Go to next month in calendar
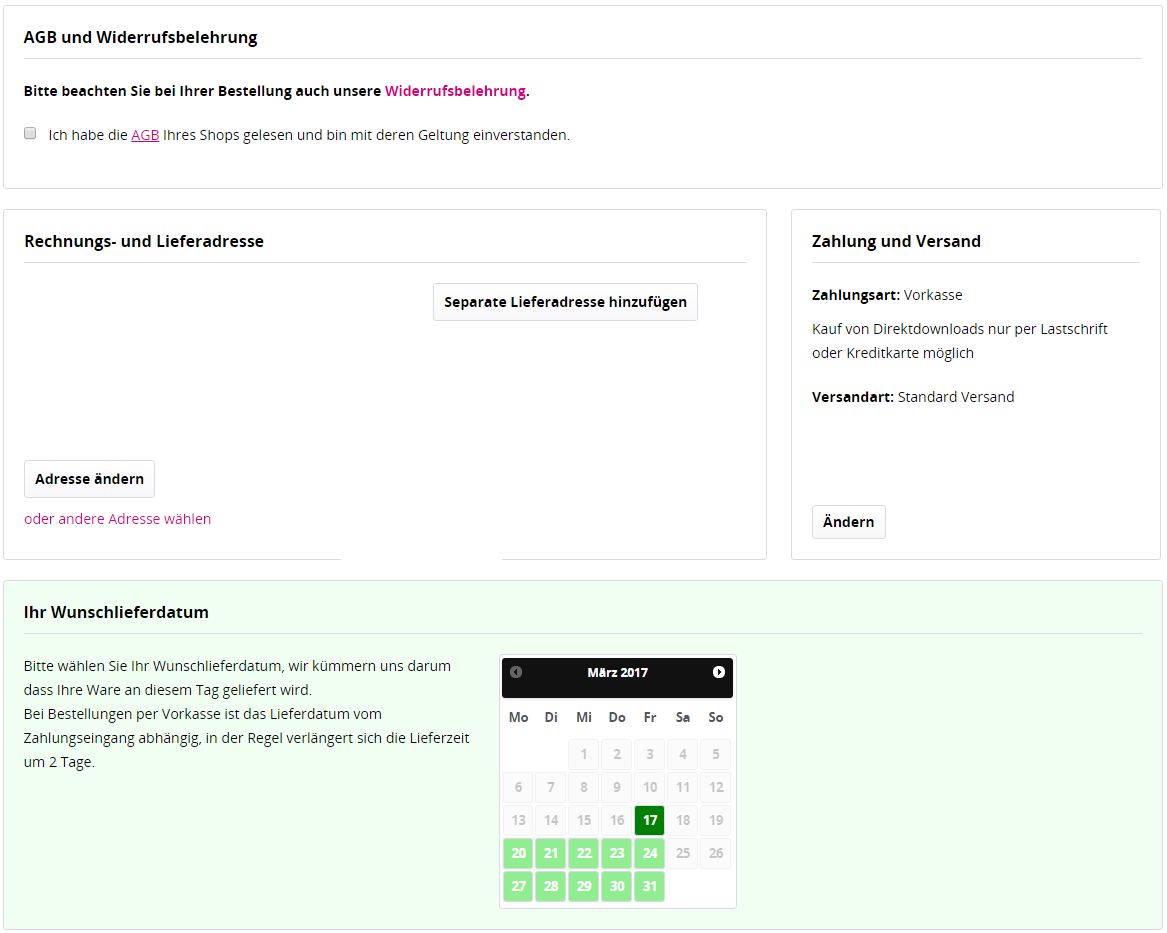The width and height of the screenshot is (1167, 933). tap(719, 672)
